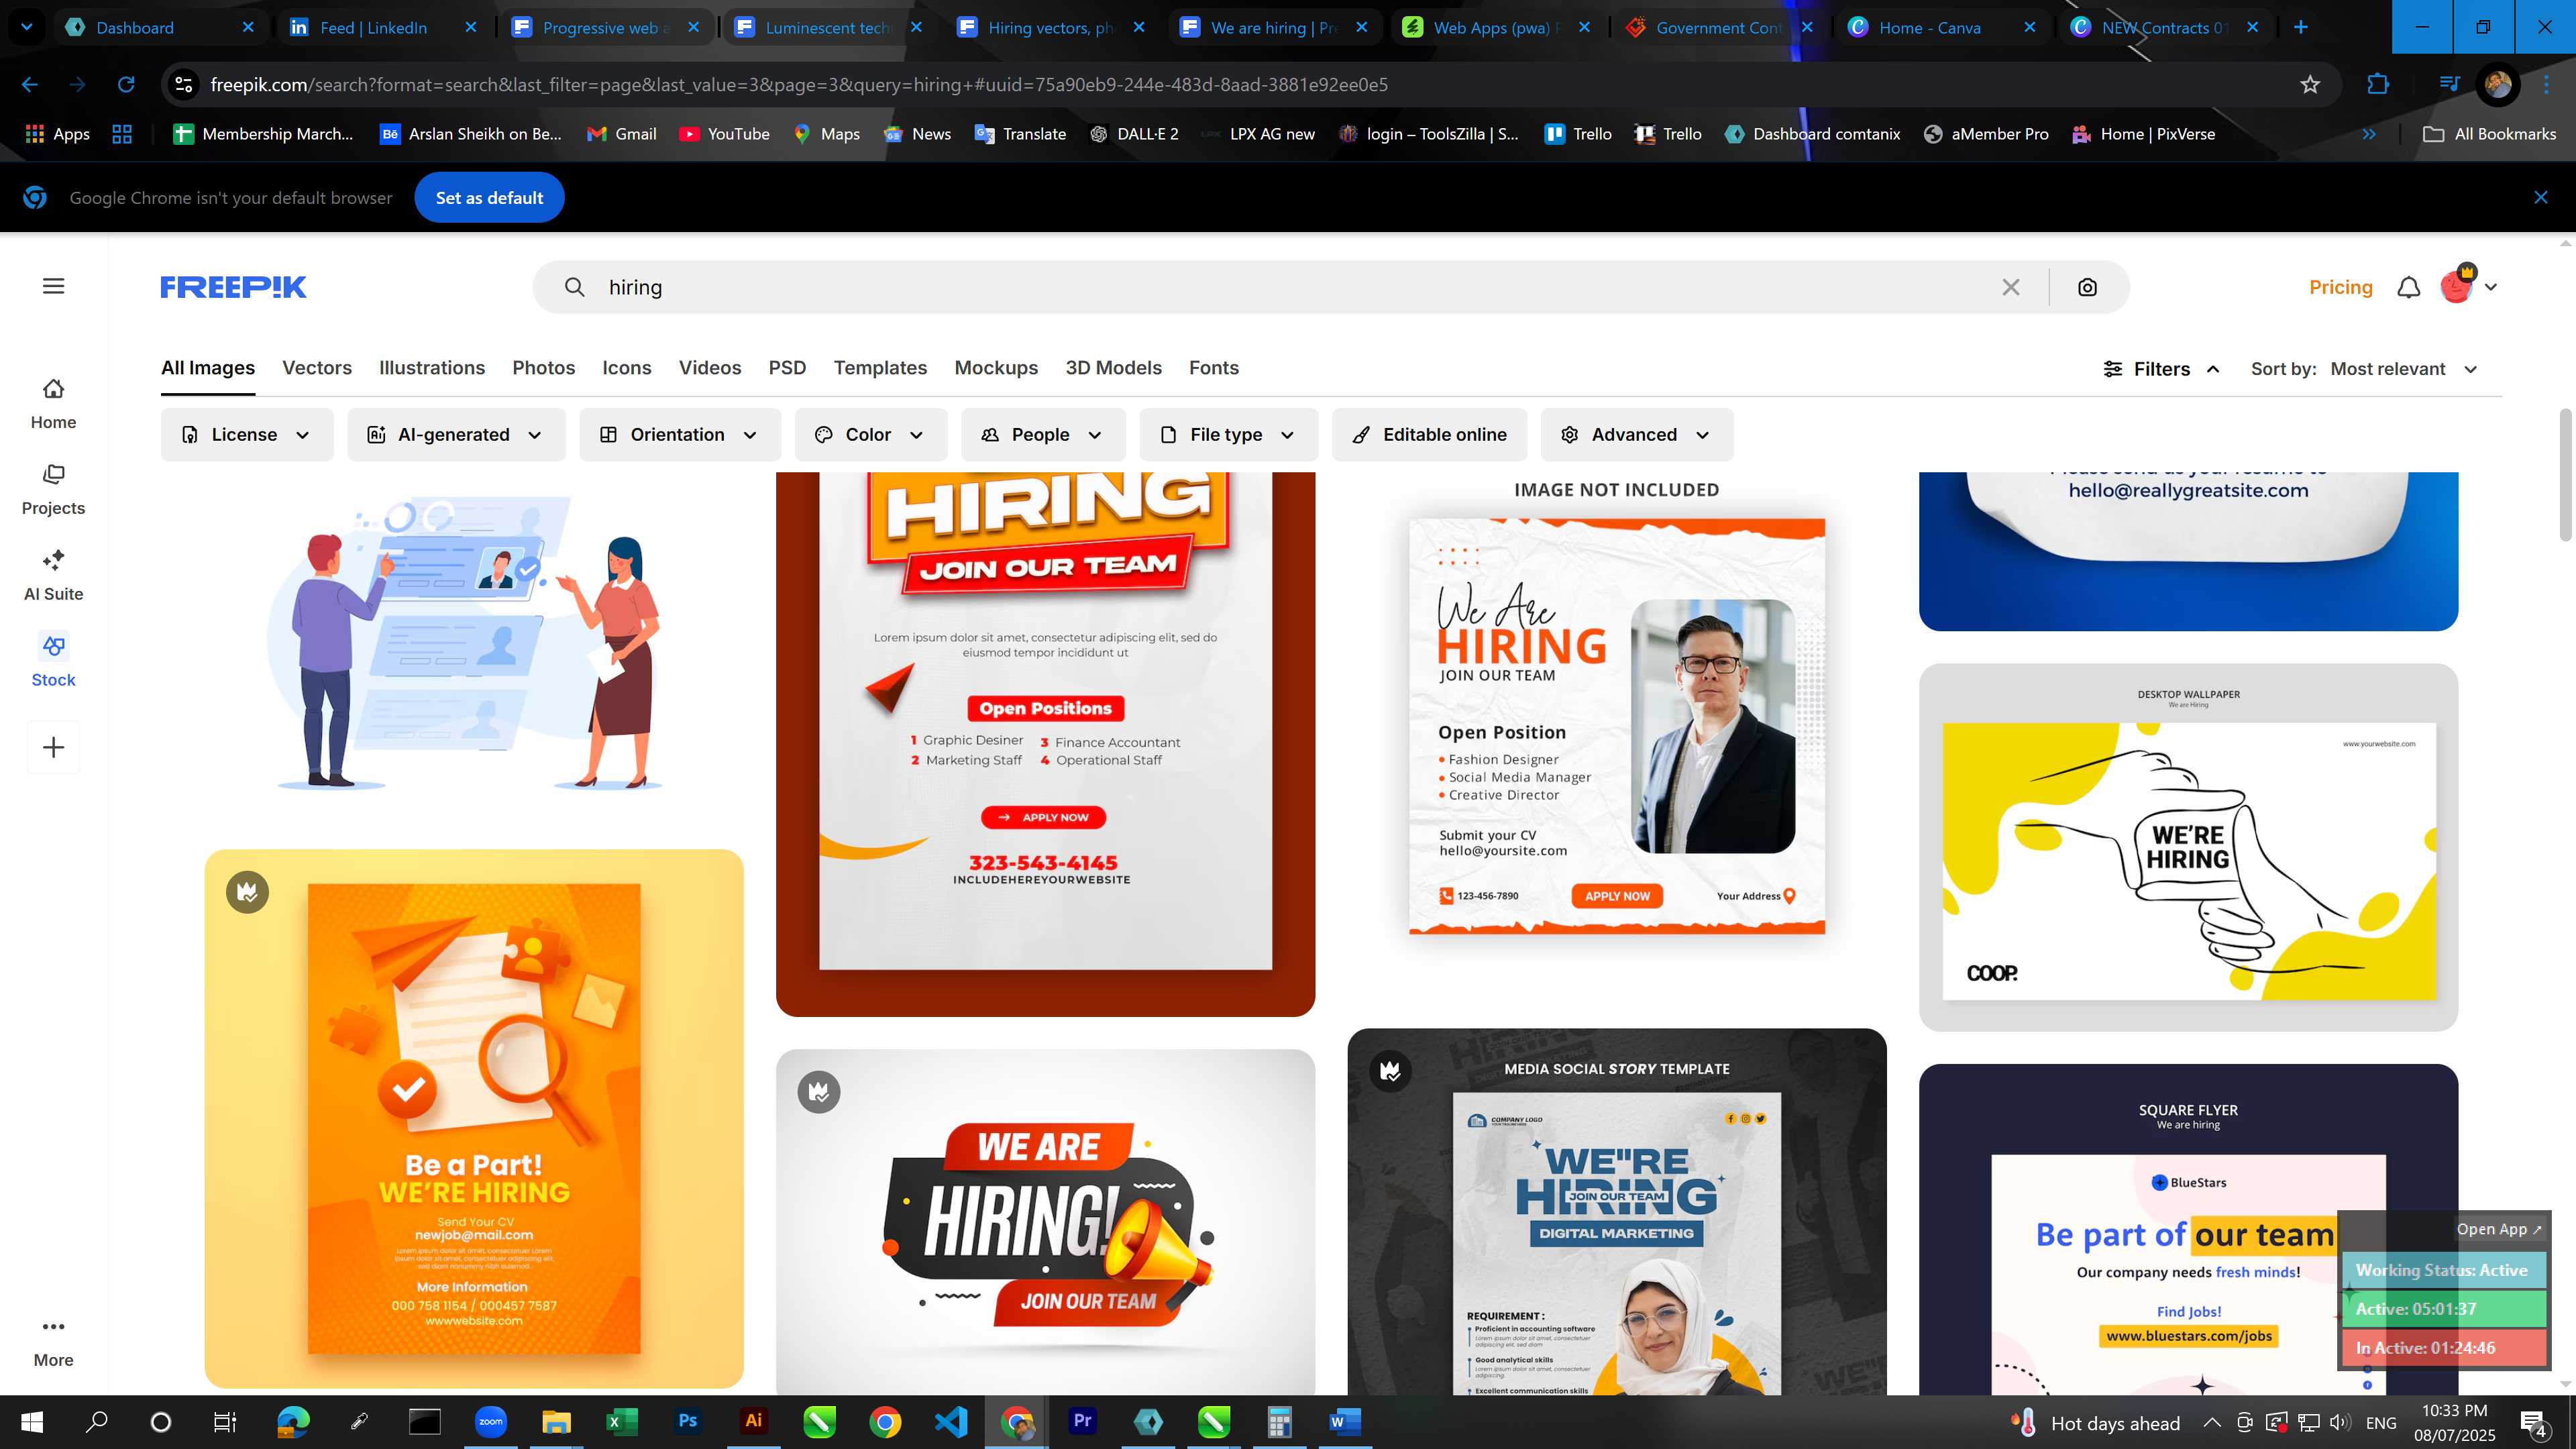Open the YouTube bookmark
This screenshot has height=1449, width=2576.
coord(725,134)
